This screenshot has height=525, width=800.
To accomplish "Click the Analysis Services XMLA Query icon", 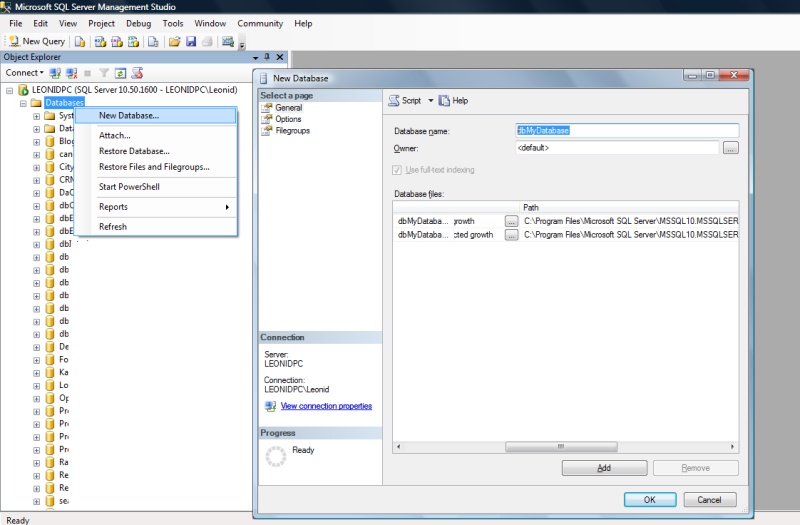I will [134, 41].
